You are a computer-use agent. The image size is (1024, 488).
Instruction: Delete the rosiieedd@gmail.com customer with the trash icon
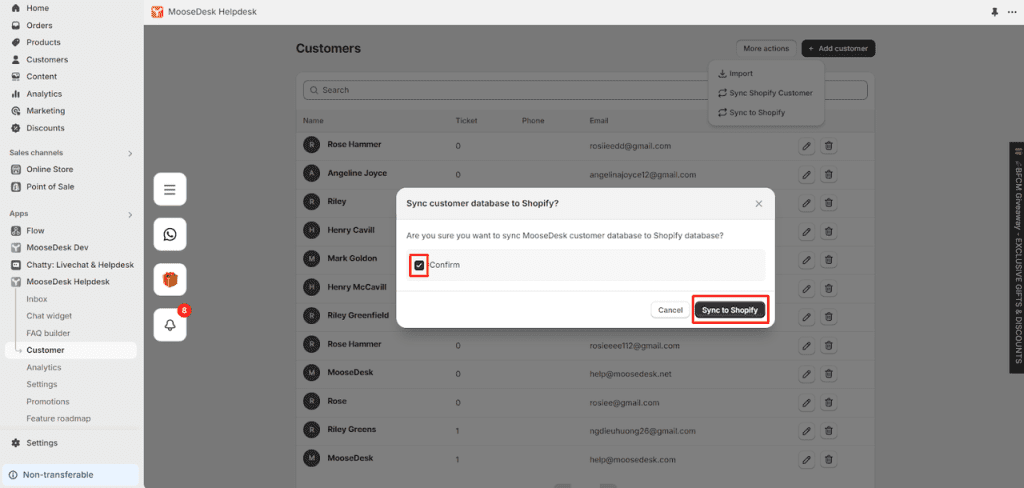(x=828, y=146)
